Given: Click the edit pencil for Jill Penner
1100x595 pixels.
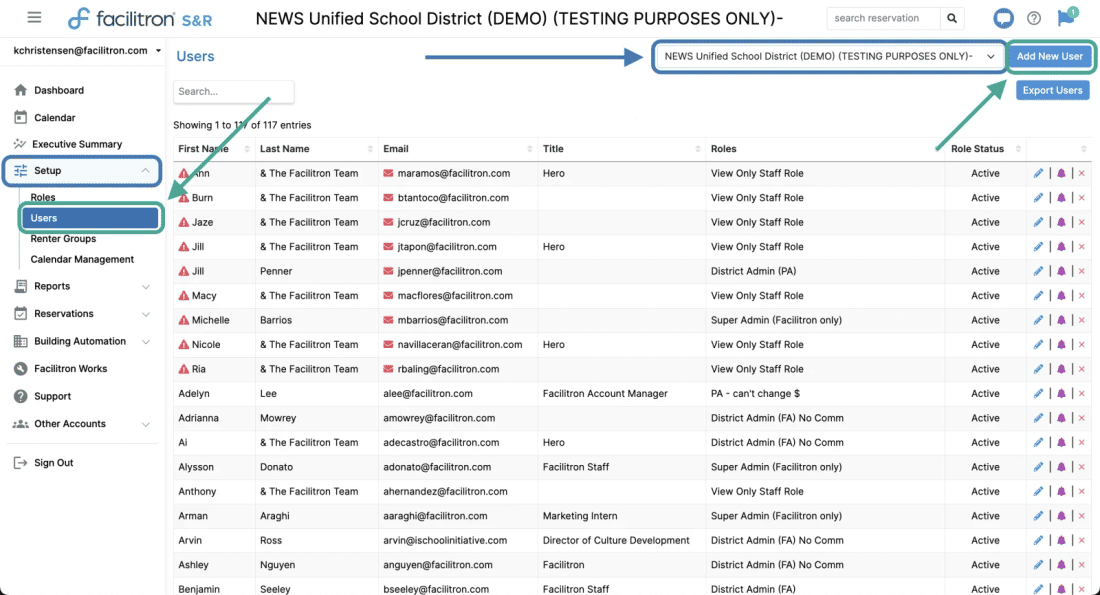Looking at the screenshot, I should pyautogui.click(x=1038, y=271).
